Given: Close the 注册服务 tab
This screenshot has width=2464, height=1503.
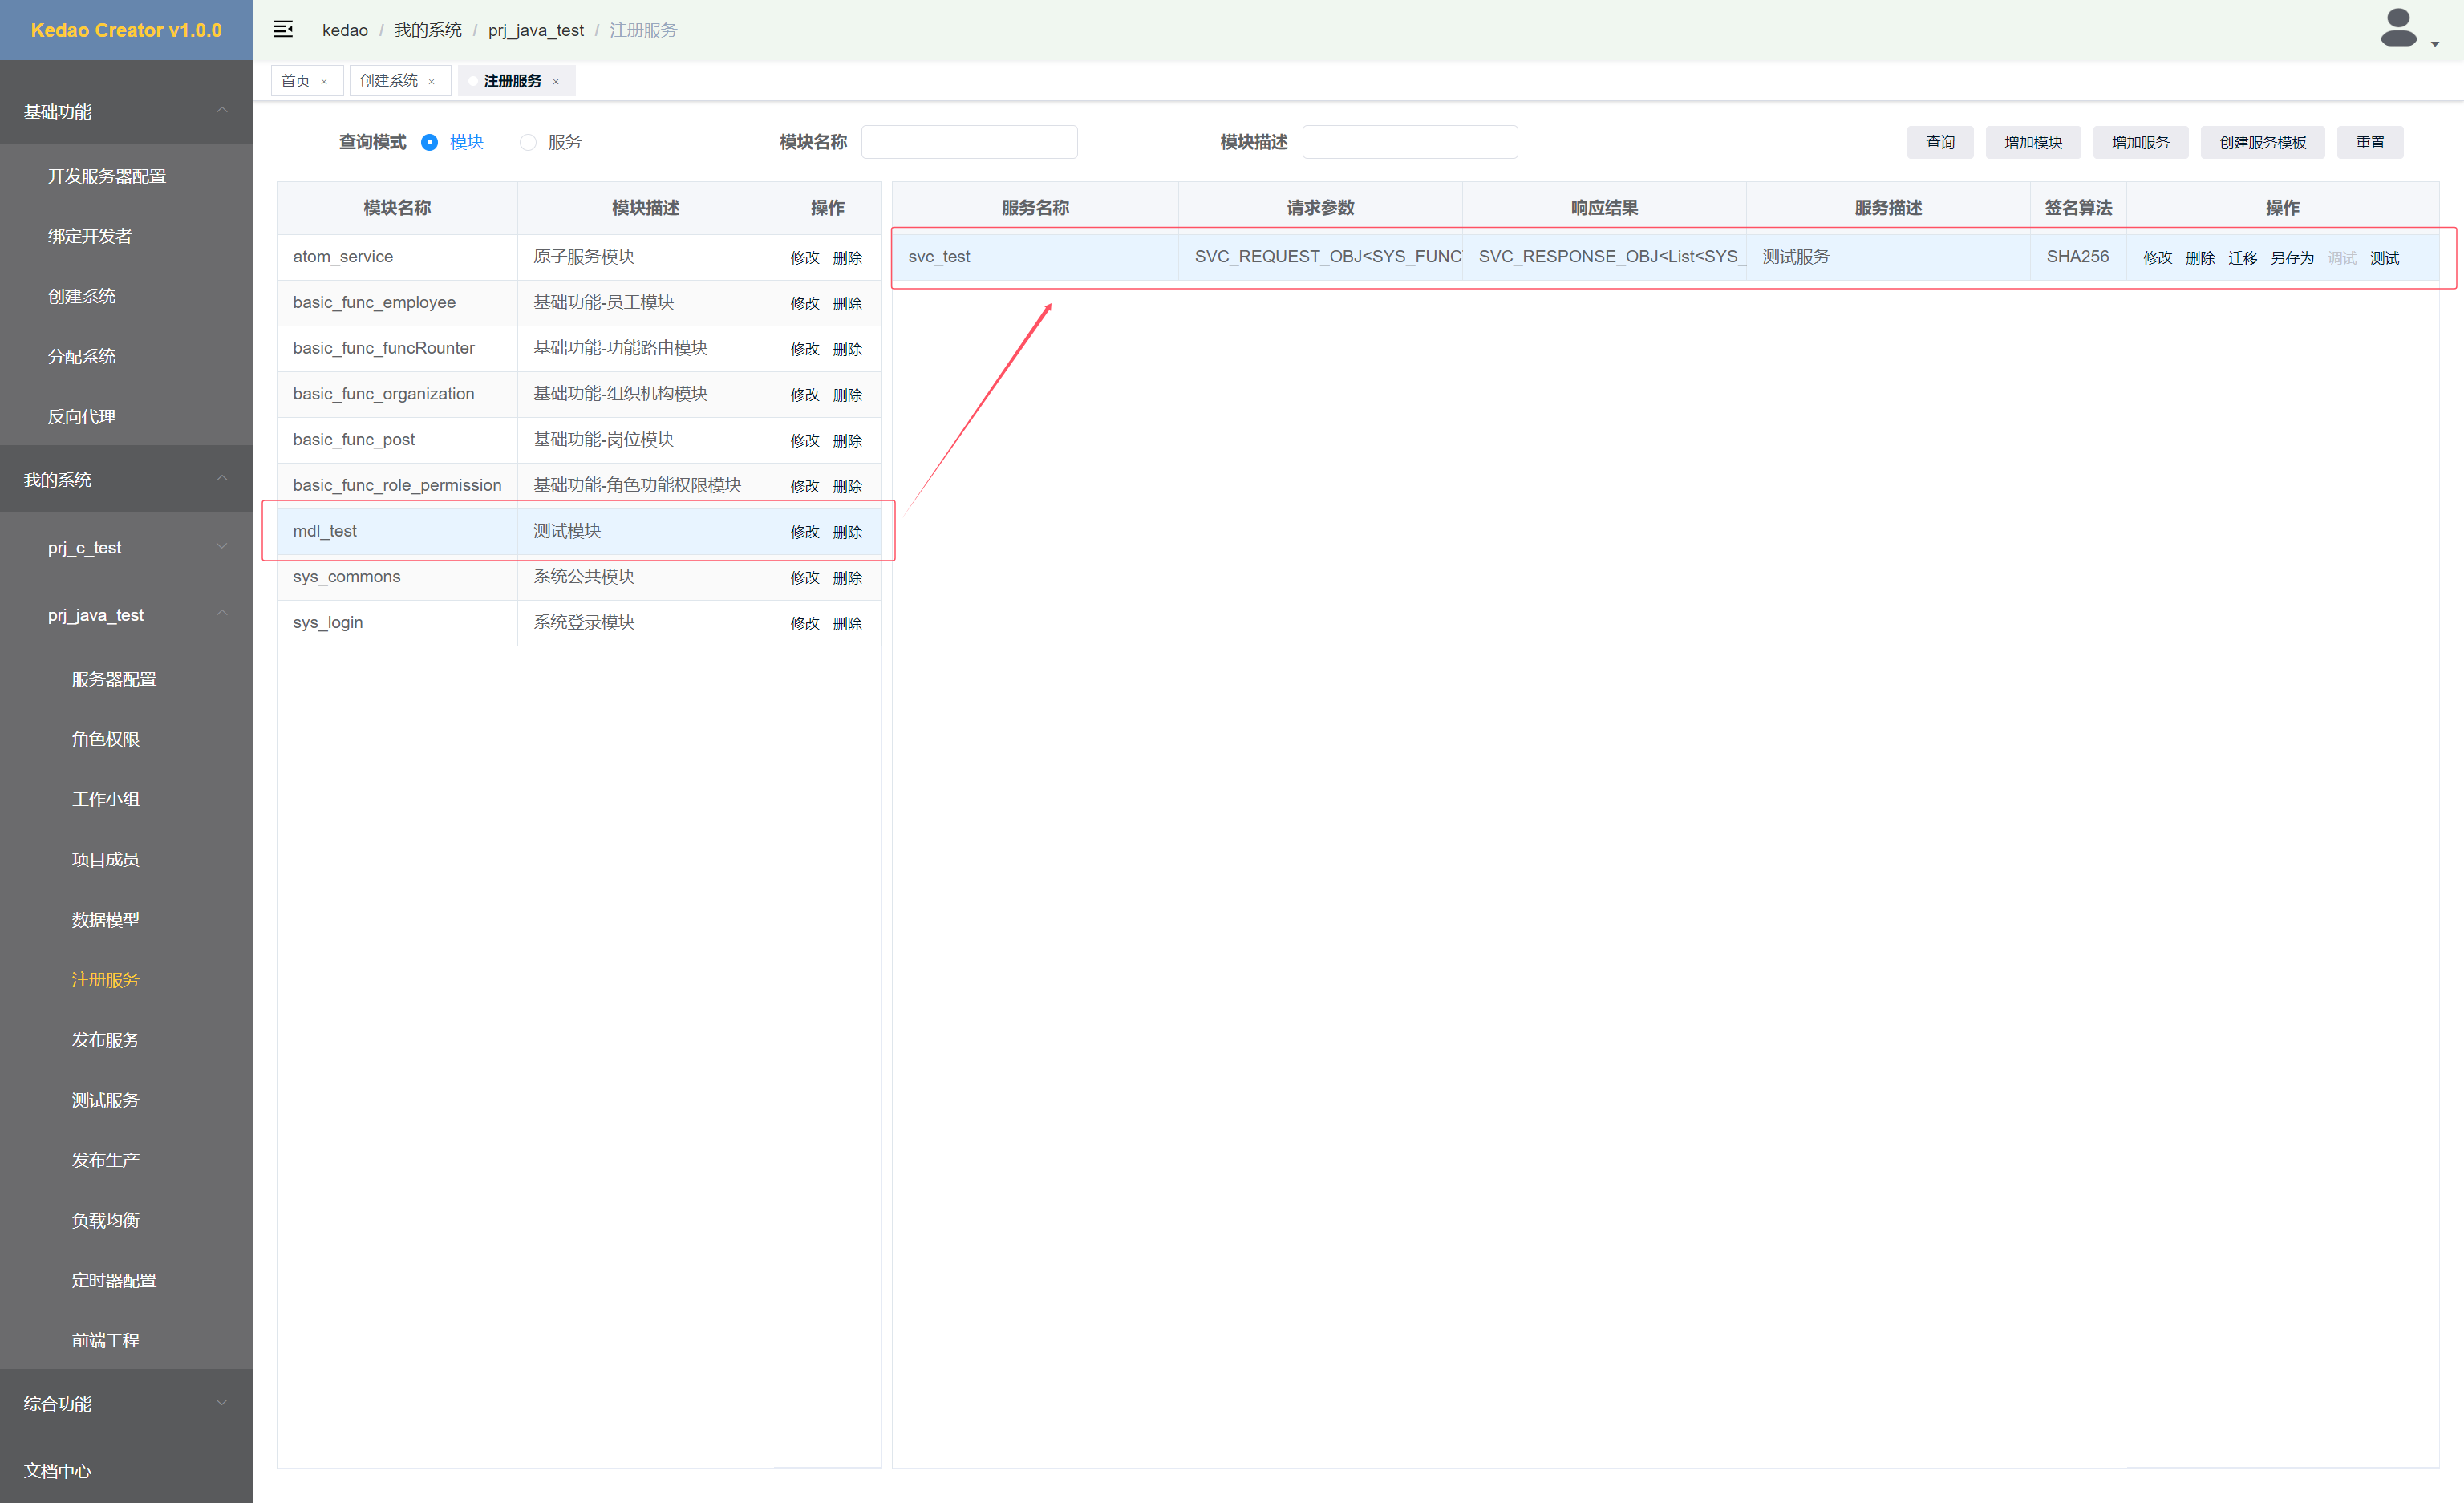Looking at the screenshot, I should 556,82.
